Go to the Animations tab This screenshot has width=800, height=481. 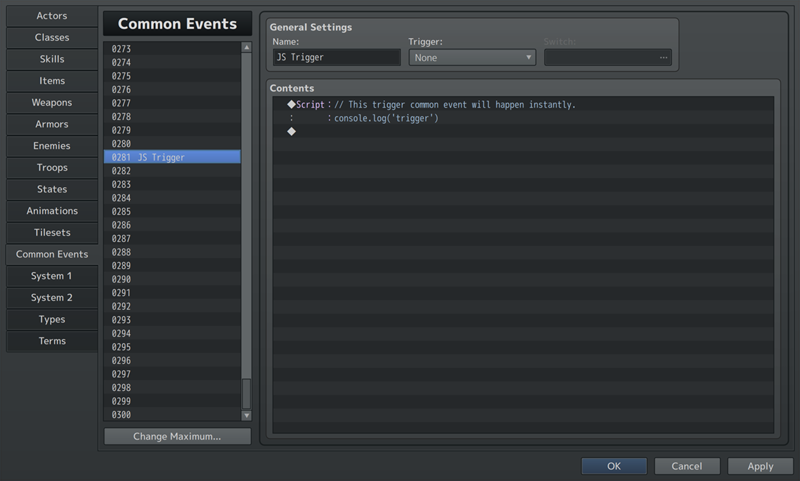[52, 211]
